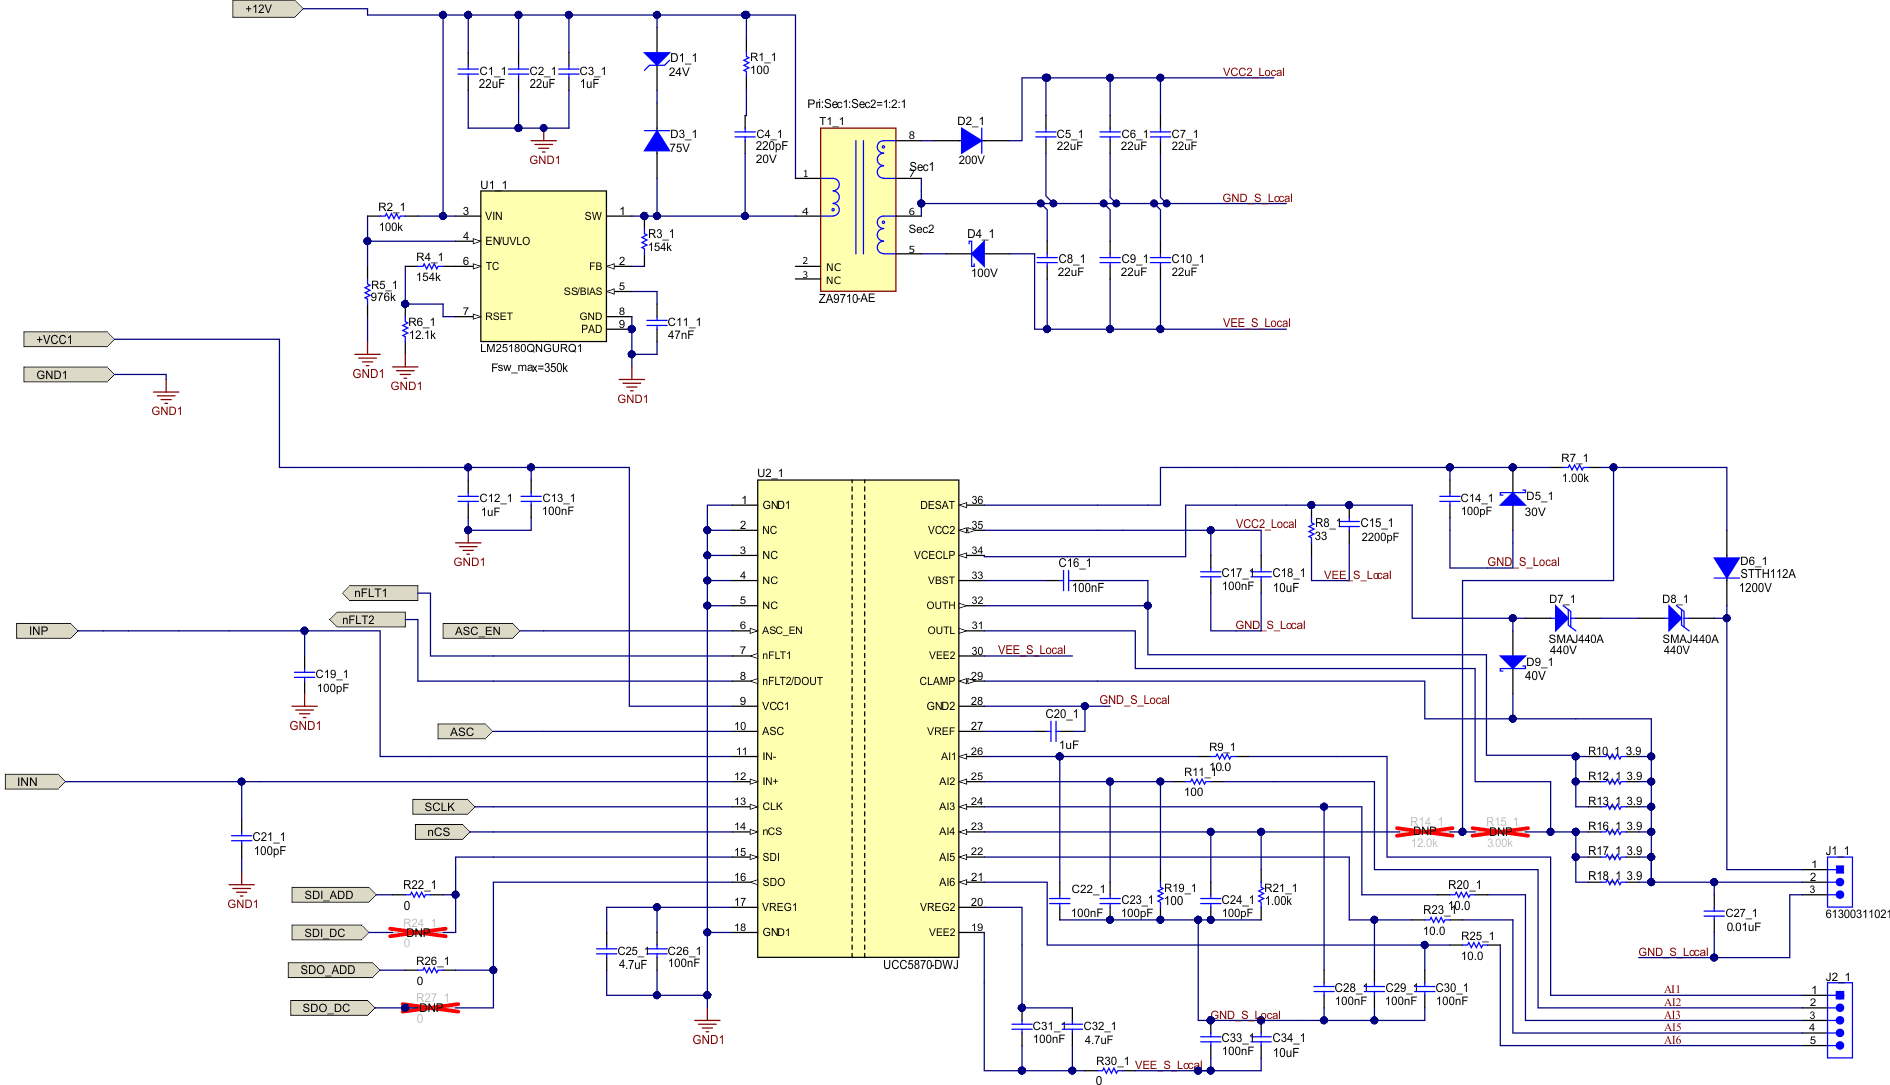Click the D3_1 75V diode

click(x=657, y=141)
